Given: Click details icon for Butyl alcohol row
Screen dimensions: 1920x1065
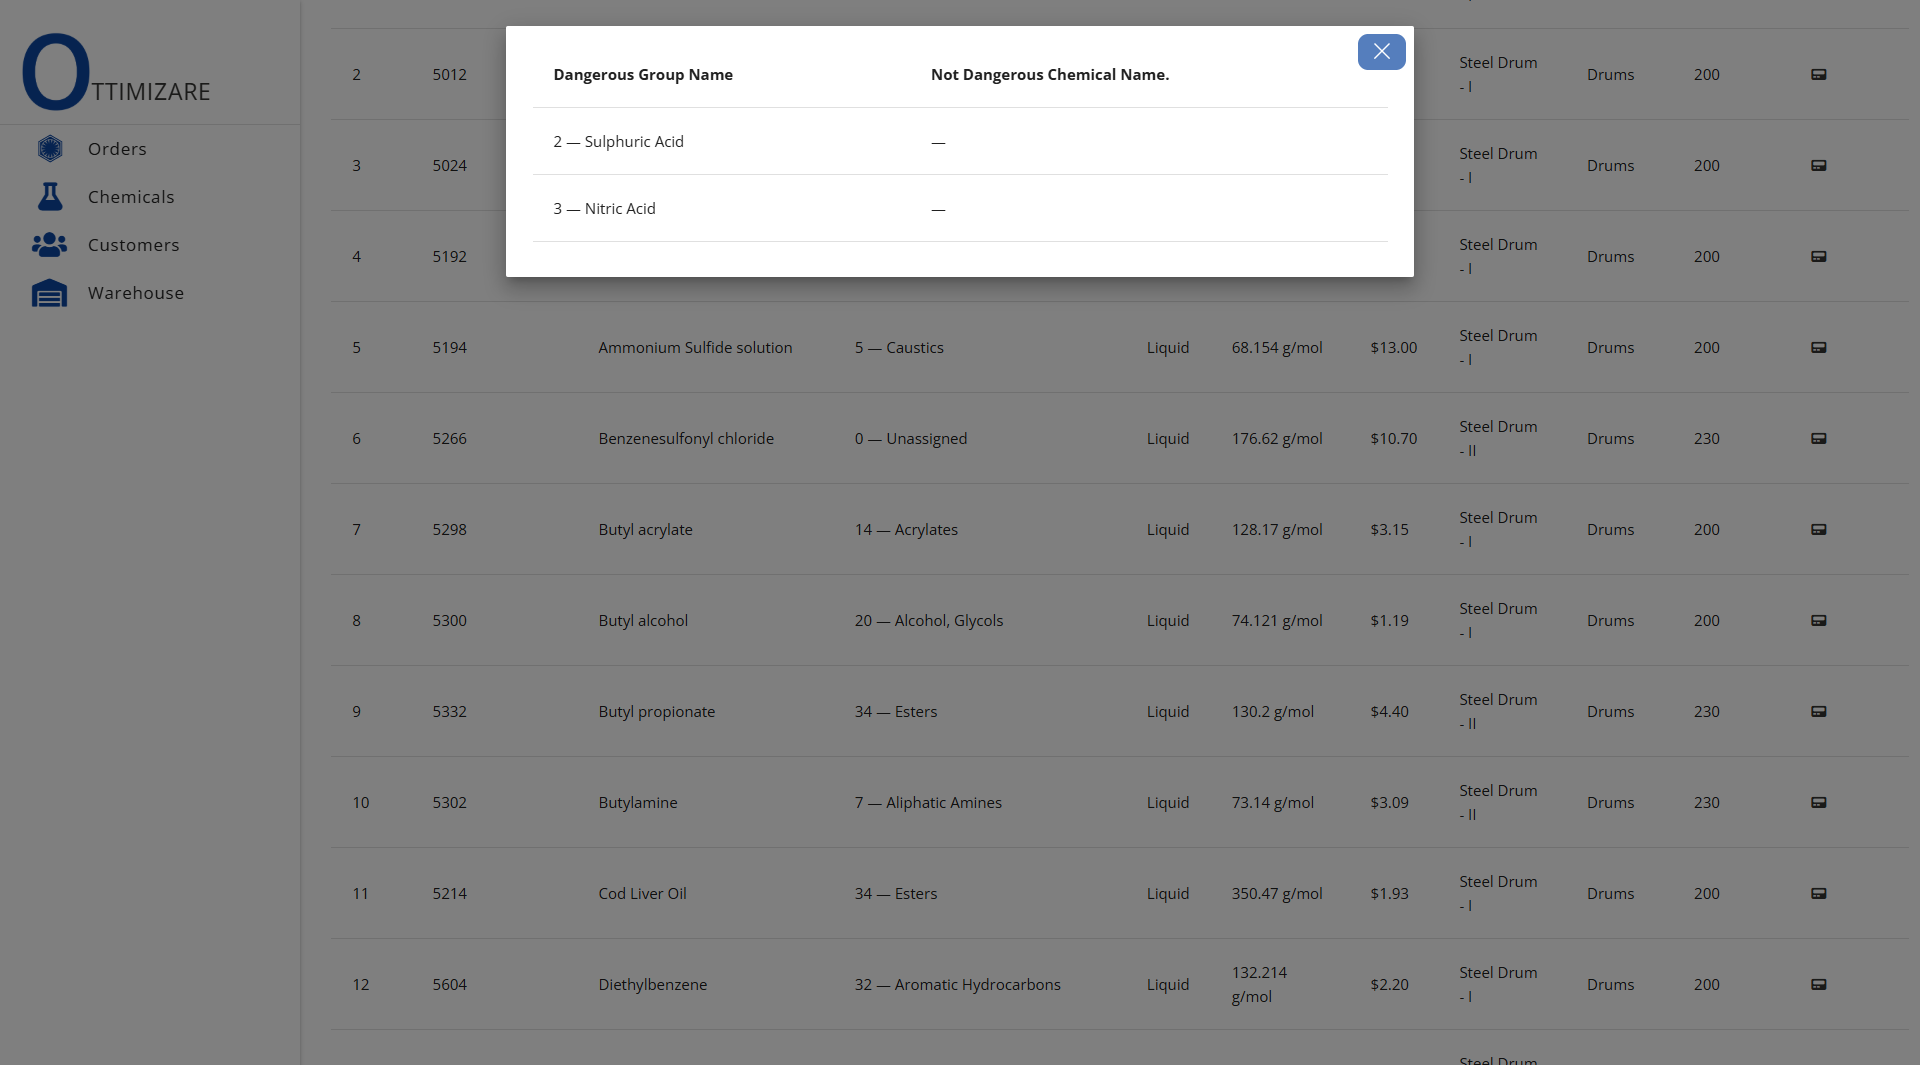Looking at the screenshot, I should (x=1819, y=621).
